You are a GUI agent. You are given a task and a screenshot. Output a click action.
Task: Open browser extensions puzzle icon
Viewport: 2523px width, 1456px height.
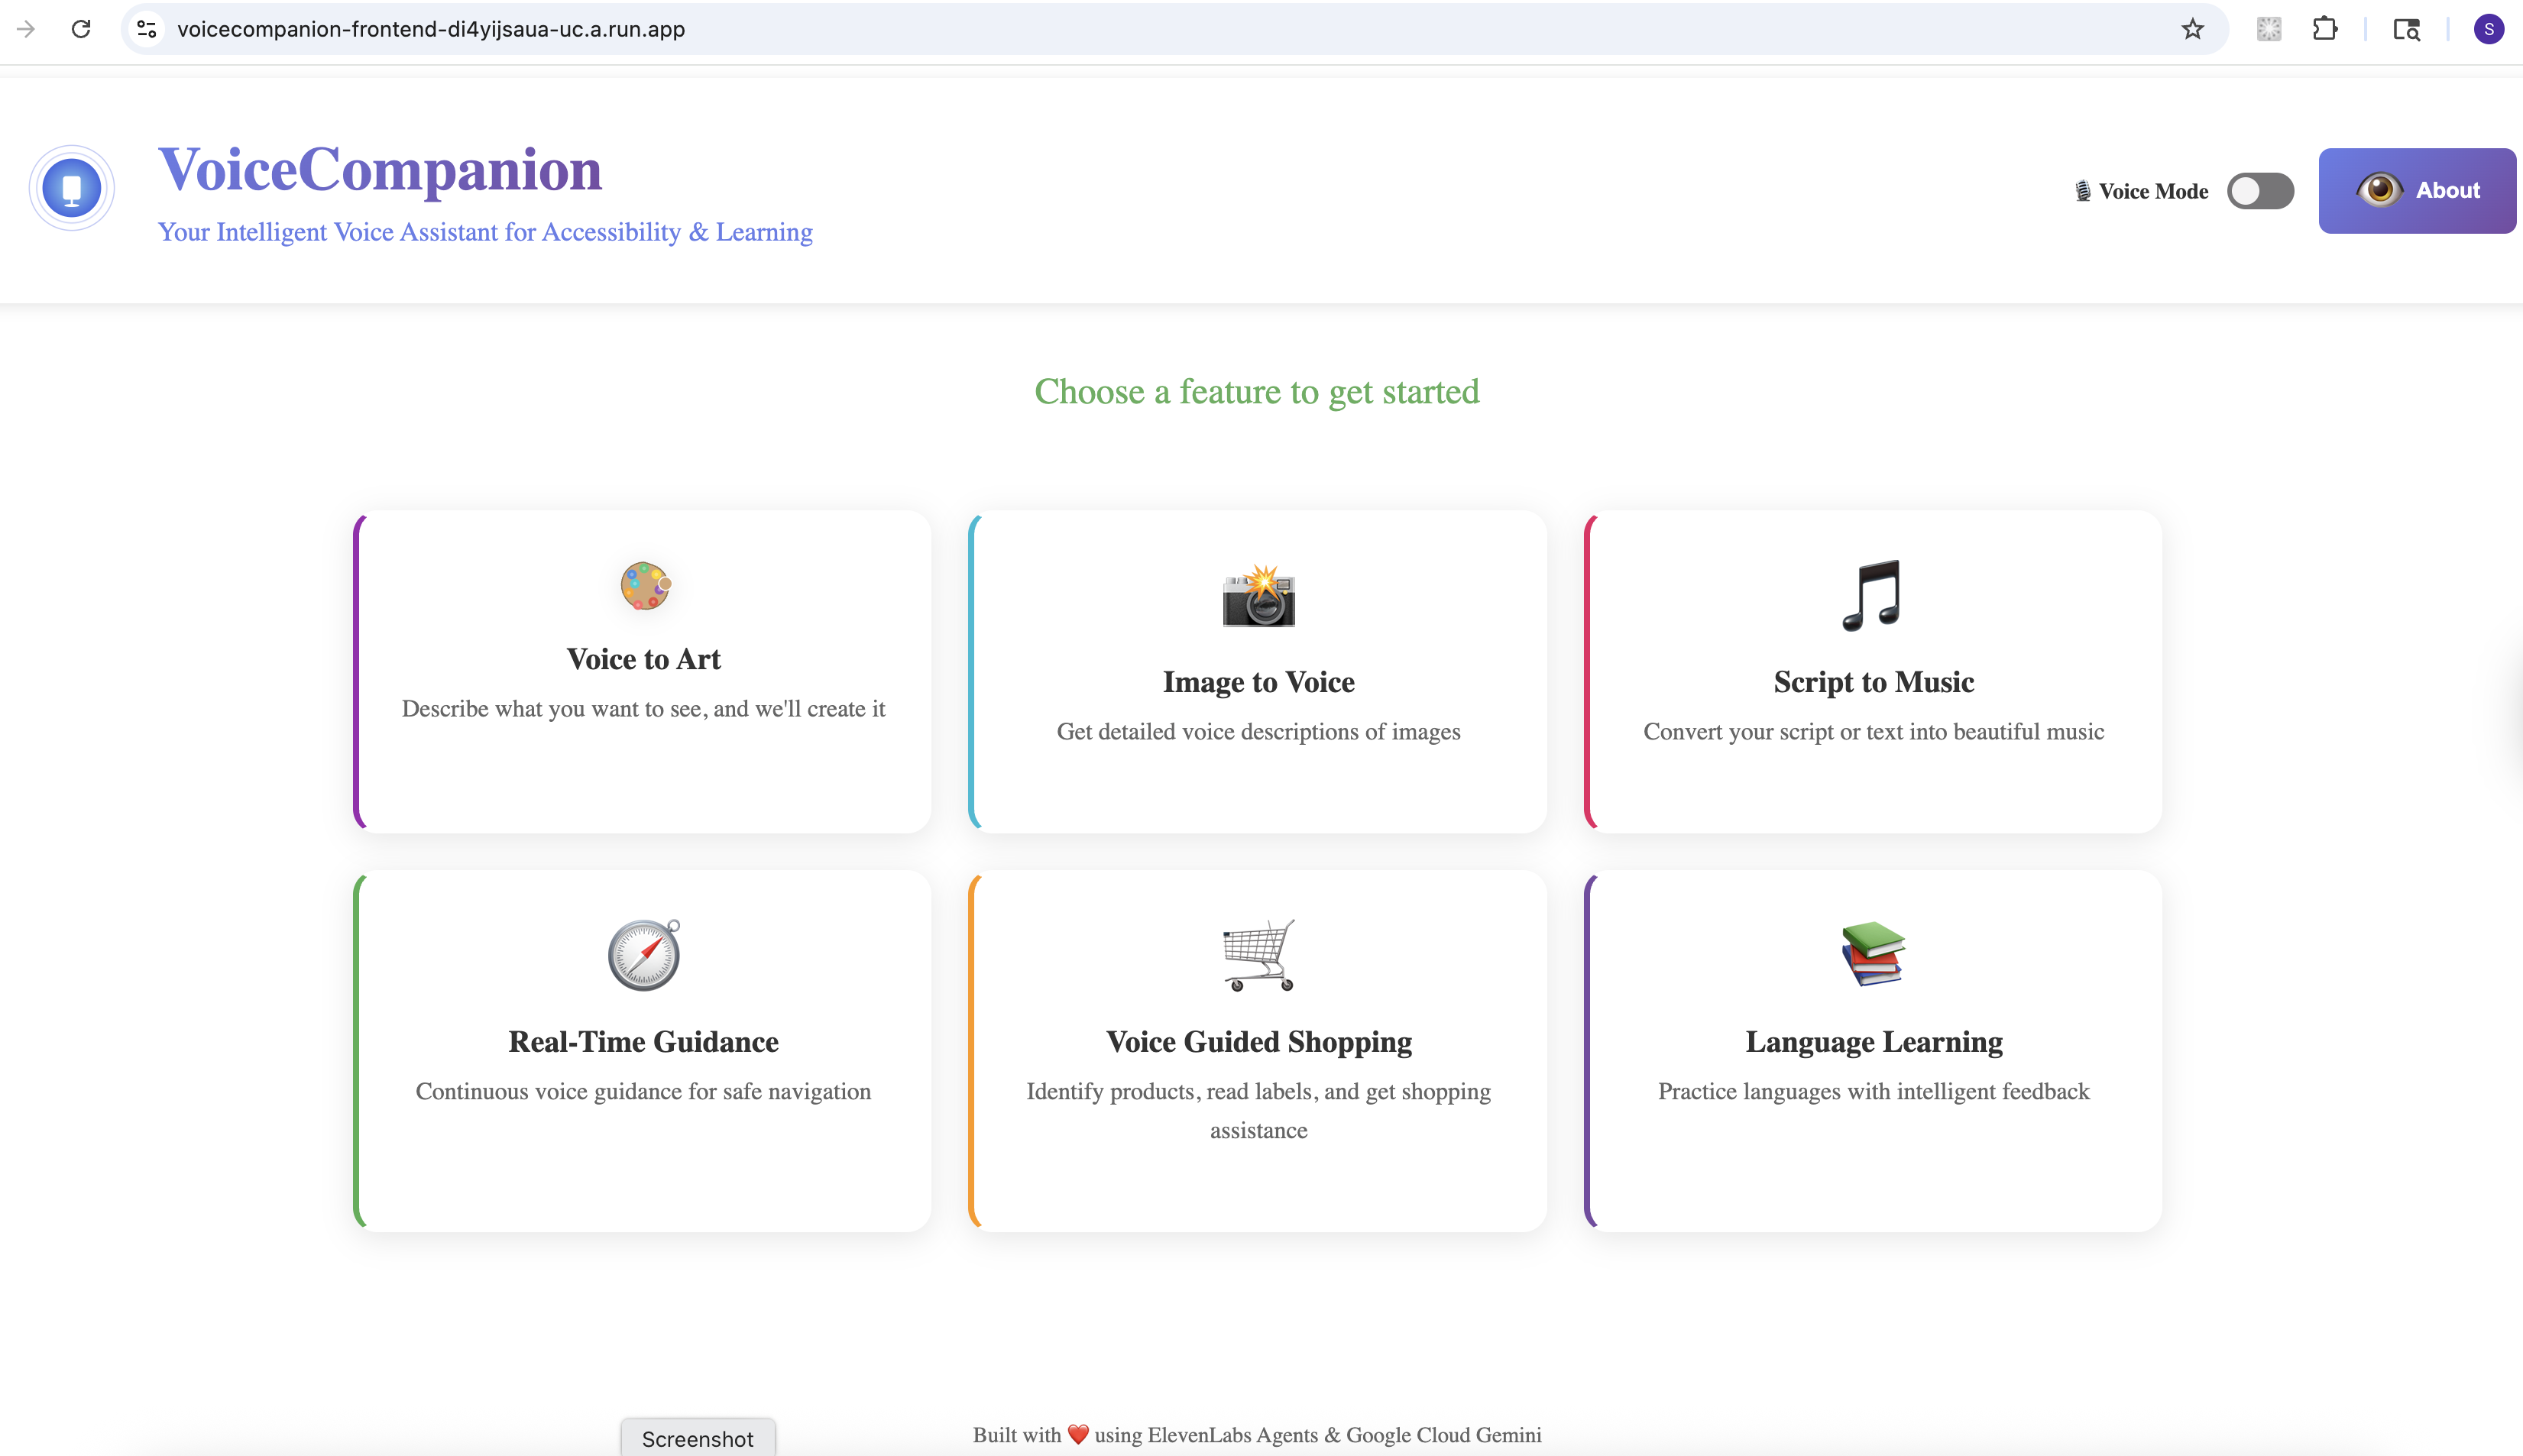point(2325,29)
